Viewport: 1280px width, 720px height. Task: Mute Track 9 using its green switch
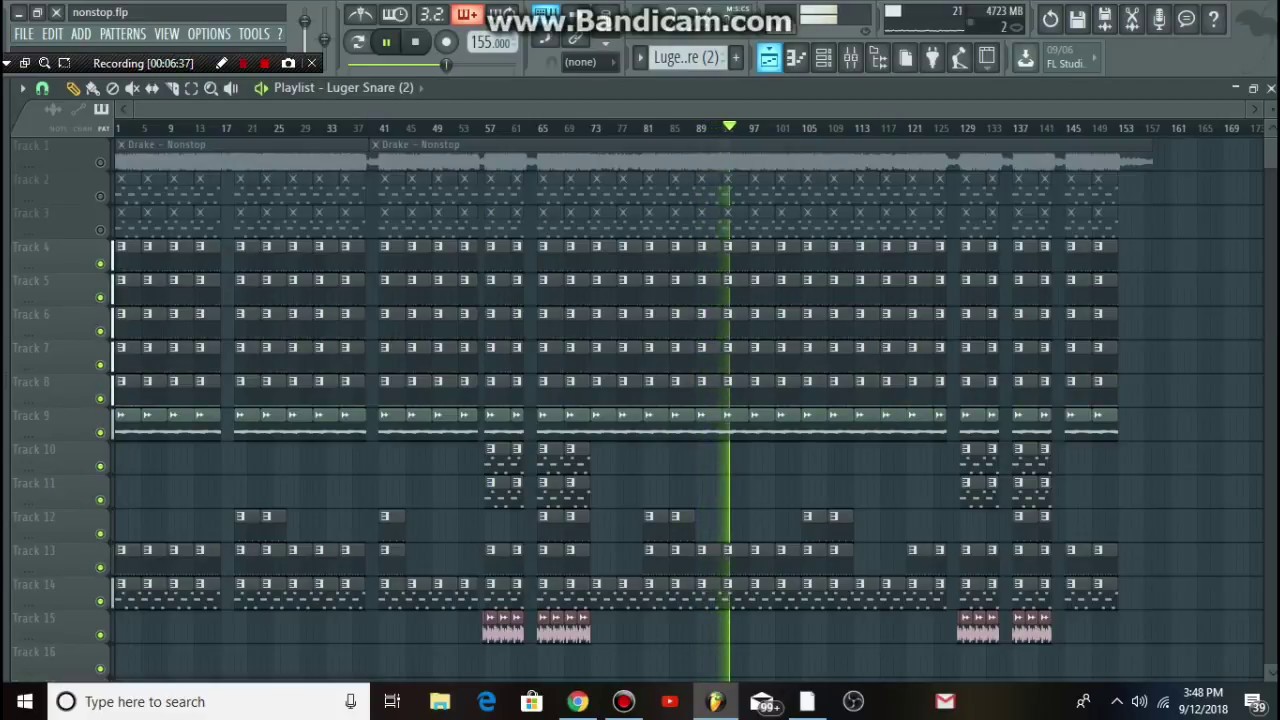pos(100,433)
